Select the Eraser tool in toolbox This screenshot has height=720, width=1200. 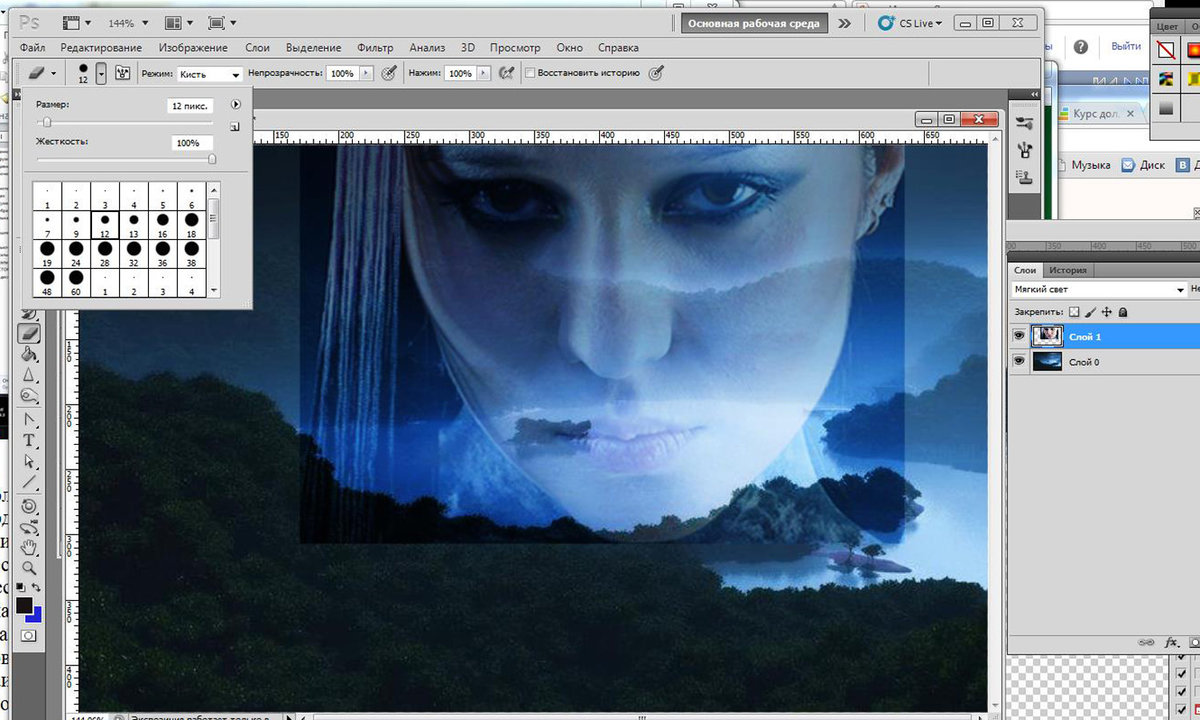pos(29,333)
